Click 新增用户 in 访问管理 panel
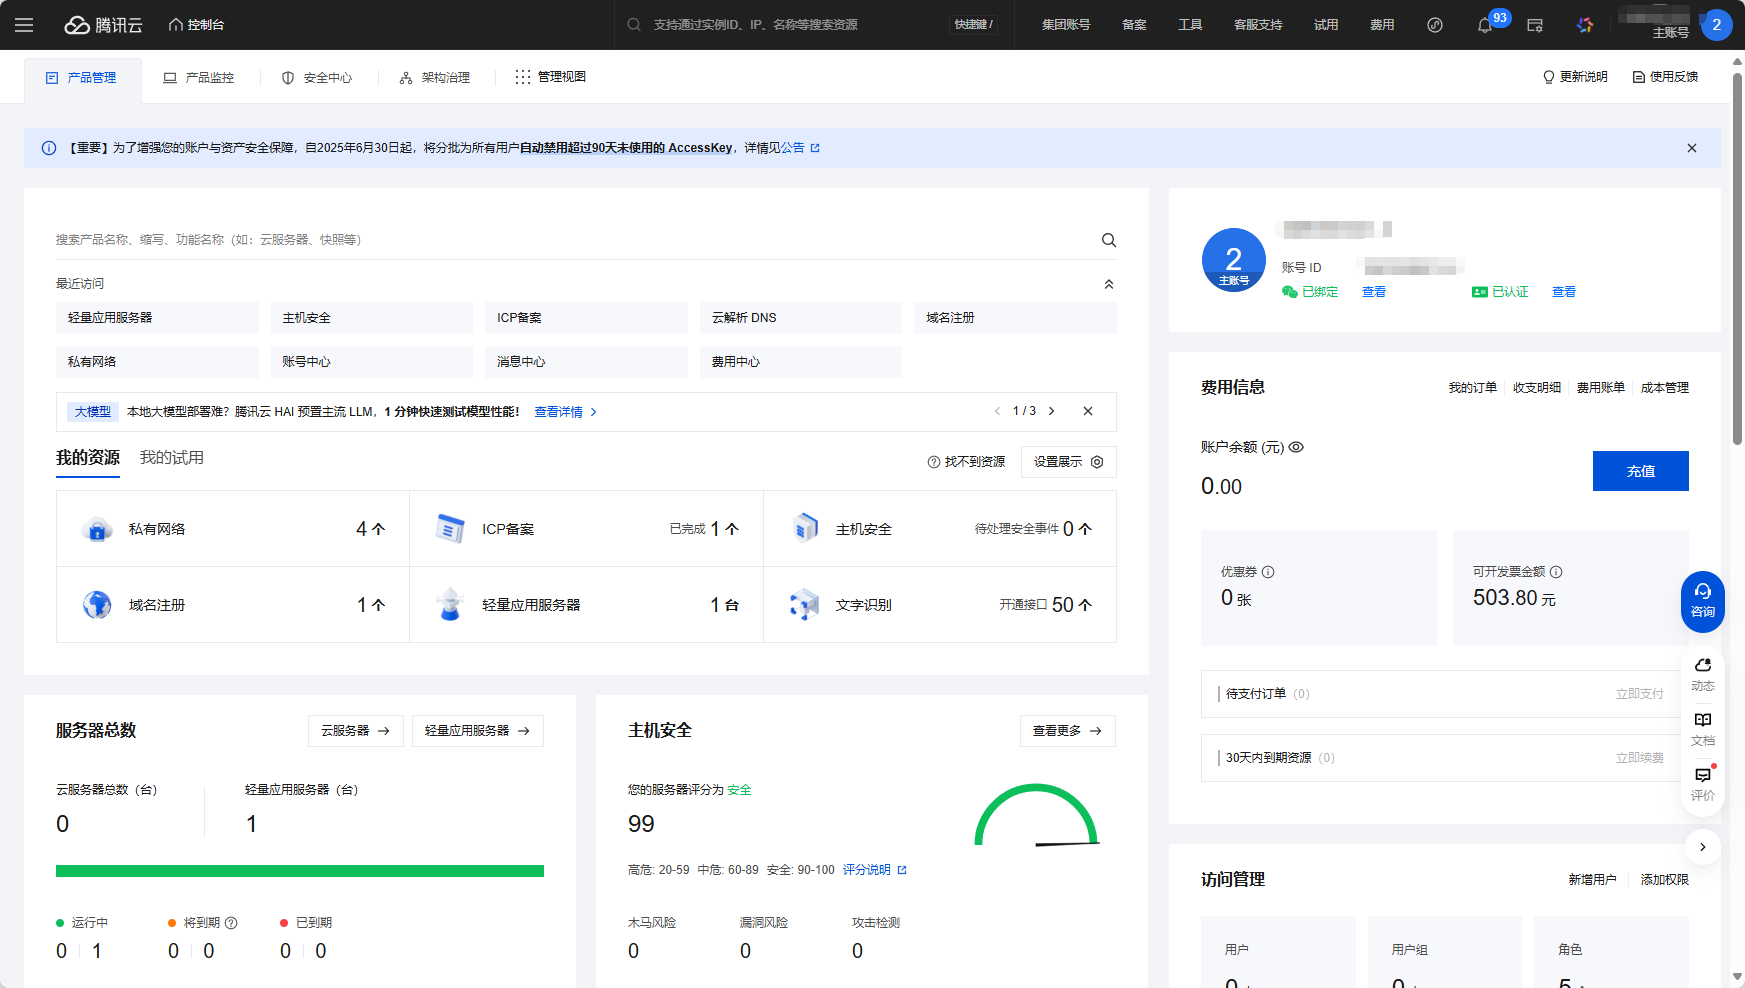Viewport: 1745px width, 988px height. pos(1592,879)
